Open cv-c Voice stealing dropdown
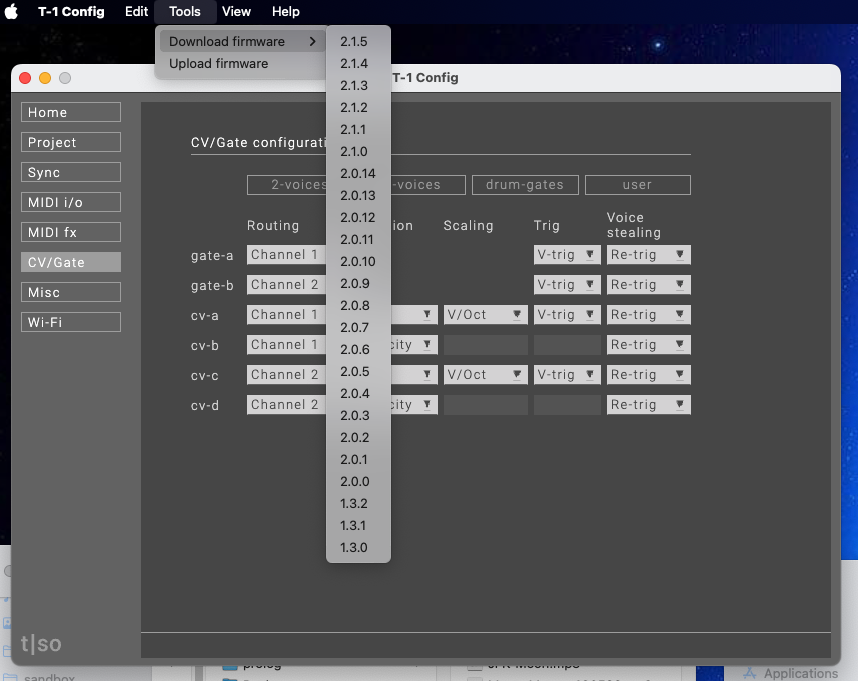Viewport: 858px width, 681px height. click(x=648, y=375)
